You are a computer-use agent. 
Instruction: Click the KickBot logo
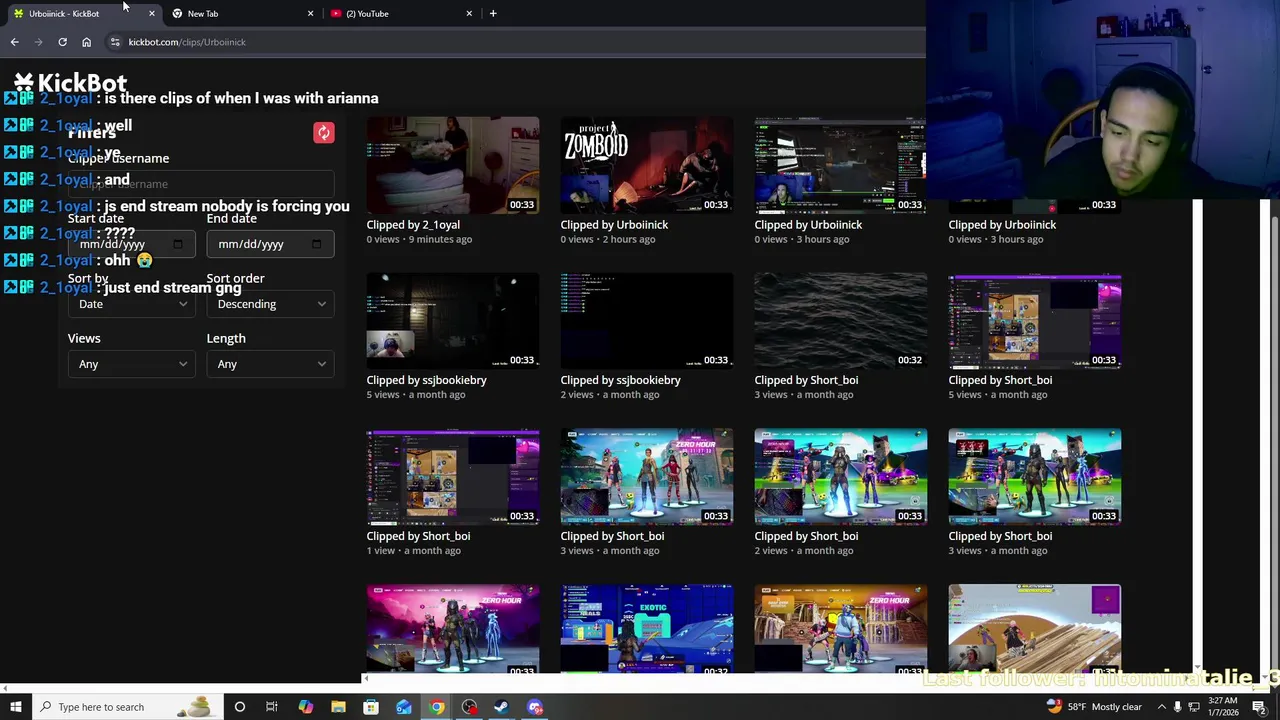tap(70, 83)
